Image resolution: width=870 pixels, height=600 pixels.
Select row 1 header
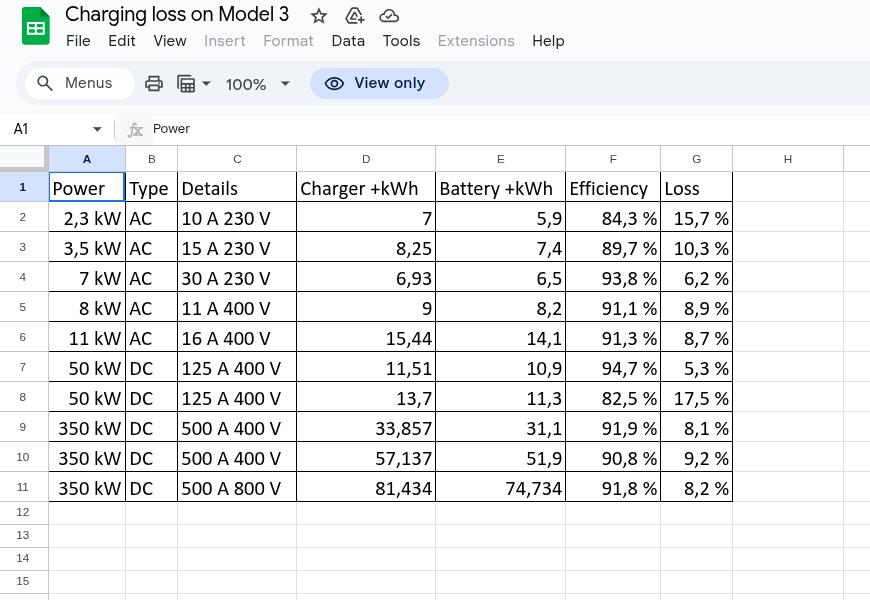tap(24, 187)
